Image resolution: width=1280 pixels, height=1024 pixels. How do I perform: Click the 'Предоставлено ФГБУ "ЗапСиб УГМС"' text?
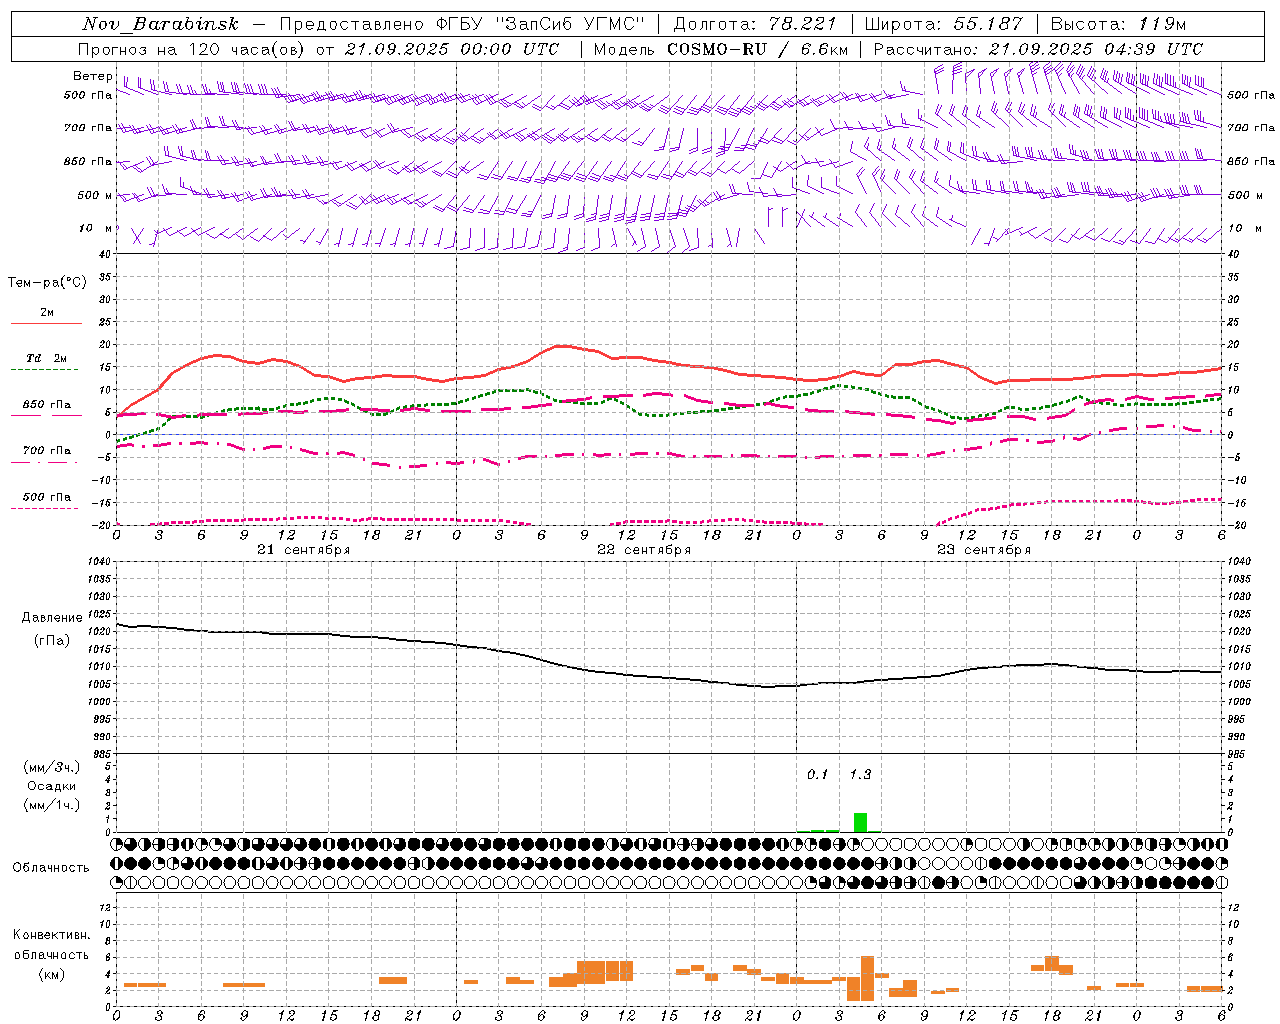(462, 24)
